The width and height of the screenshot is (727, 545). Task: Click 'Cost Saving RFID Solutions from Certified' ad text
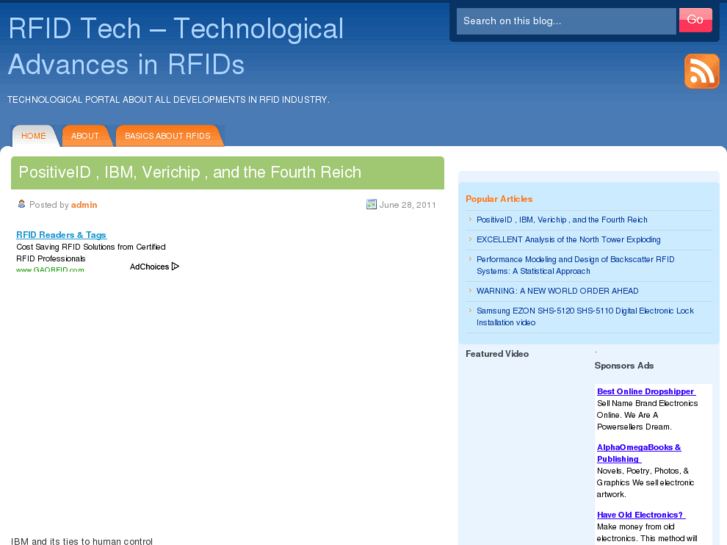[x=91, y=247]
